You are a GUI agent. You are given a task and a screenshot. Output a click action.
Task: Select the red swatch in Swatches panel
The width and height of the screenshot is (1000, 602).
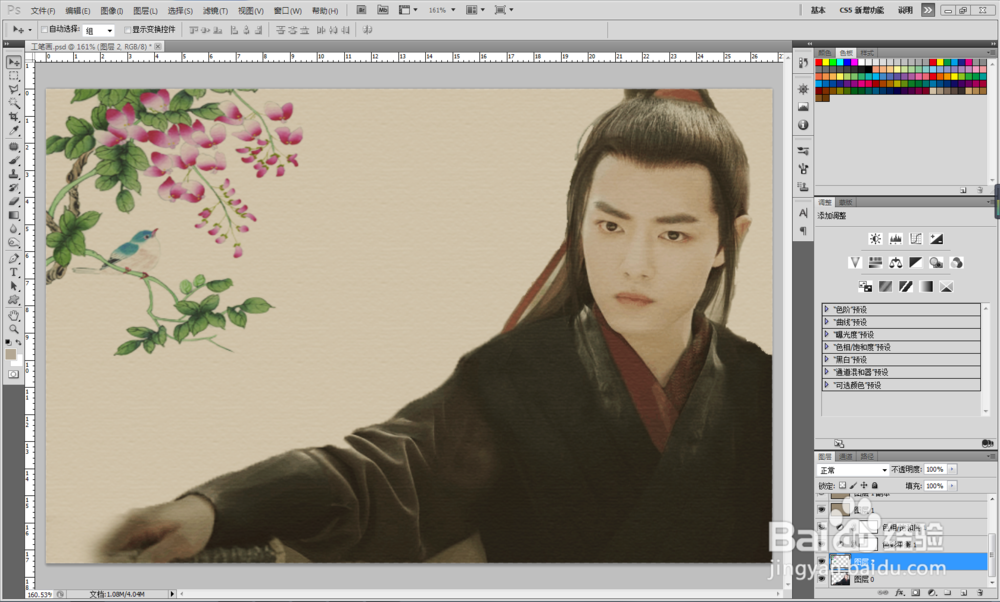(x=819, y=62)
